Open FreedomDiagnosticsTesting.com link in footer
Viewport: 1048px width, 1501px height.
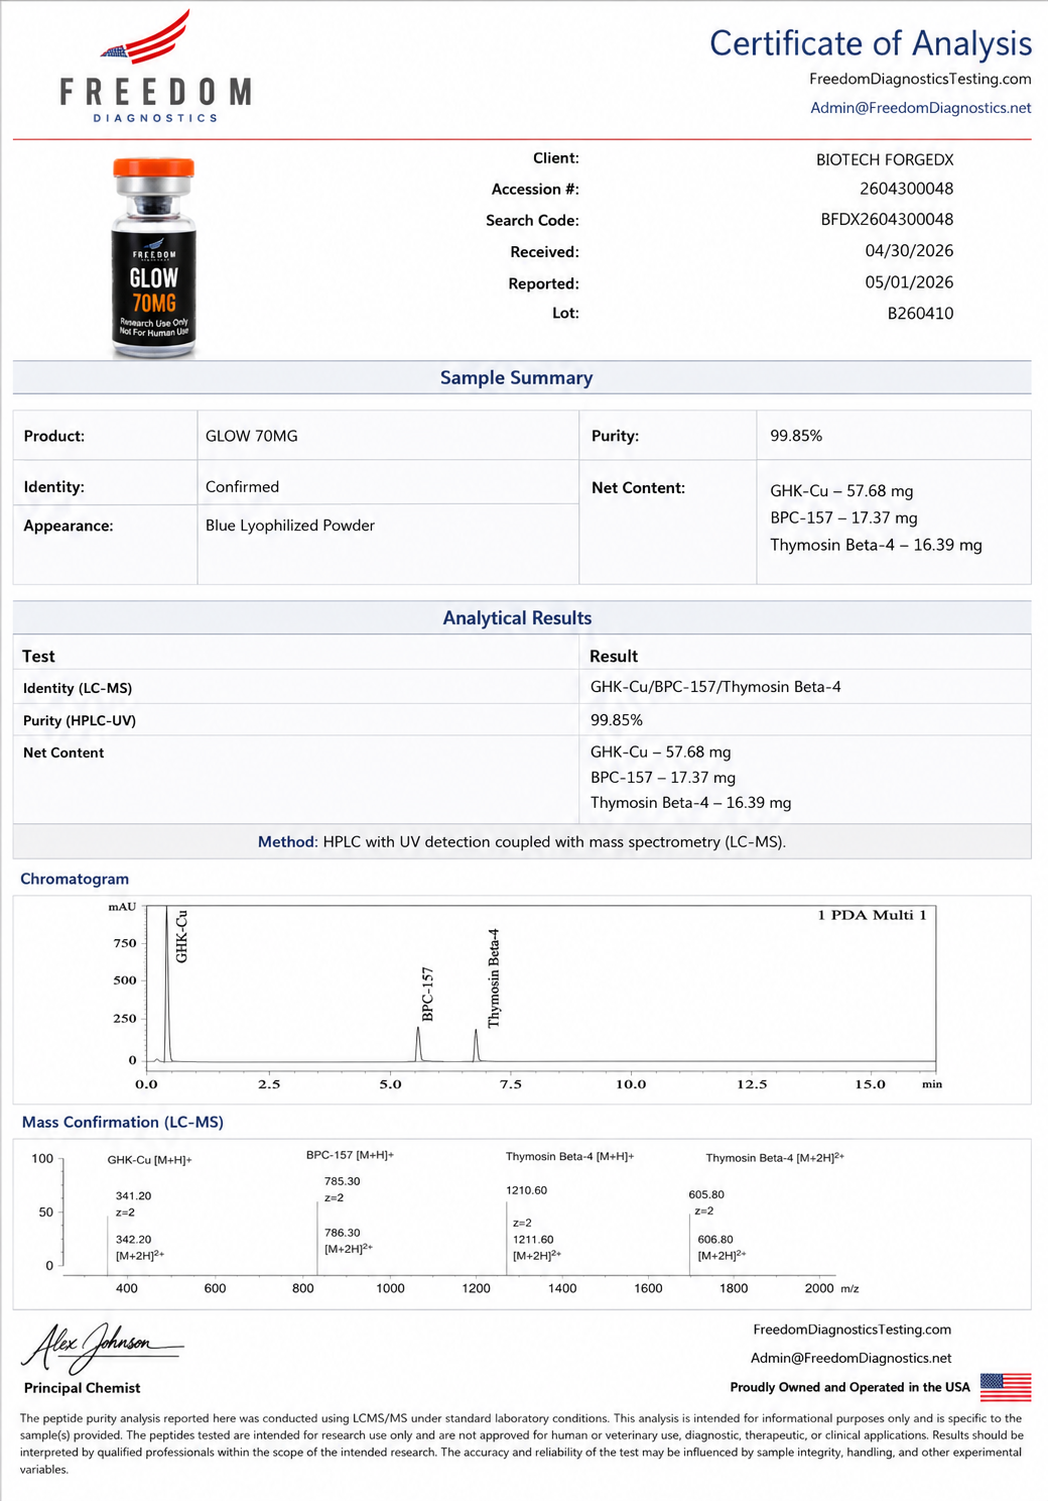(852, 1330)
